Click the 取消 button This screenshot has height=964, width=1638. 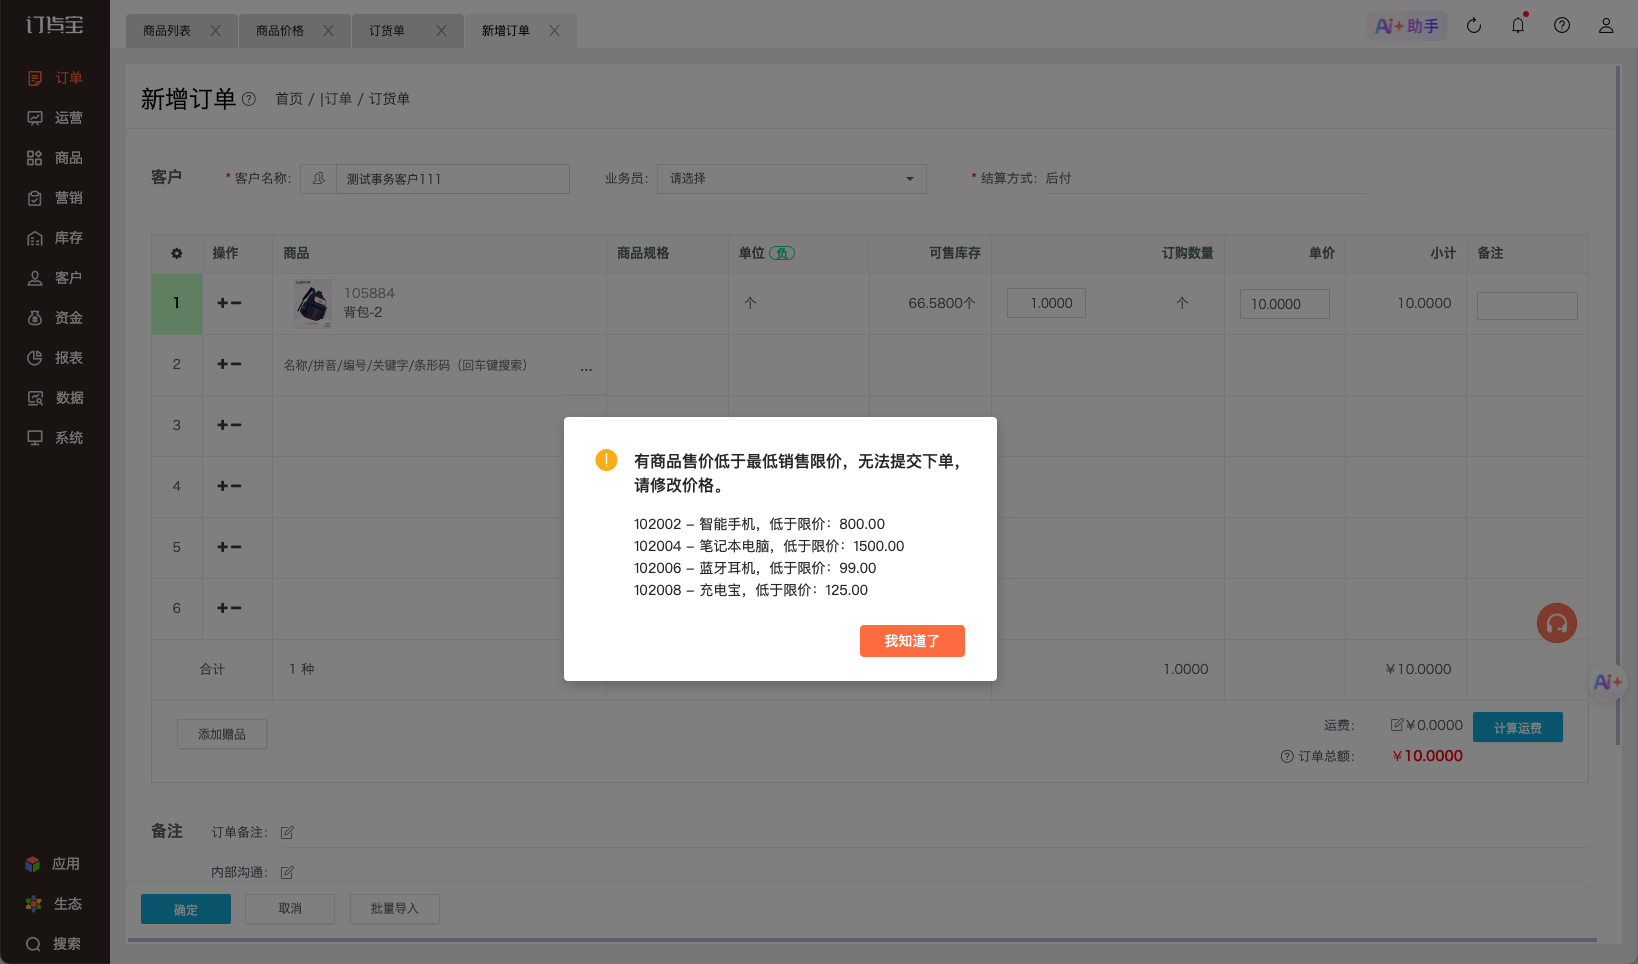tap(290, 909)
